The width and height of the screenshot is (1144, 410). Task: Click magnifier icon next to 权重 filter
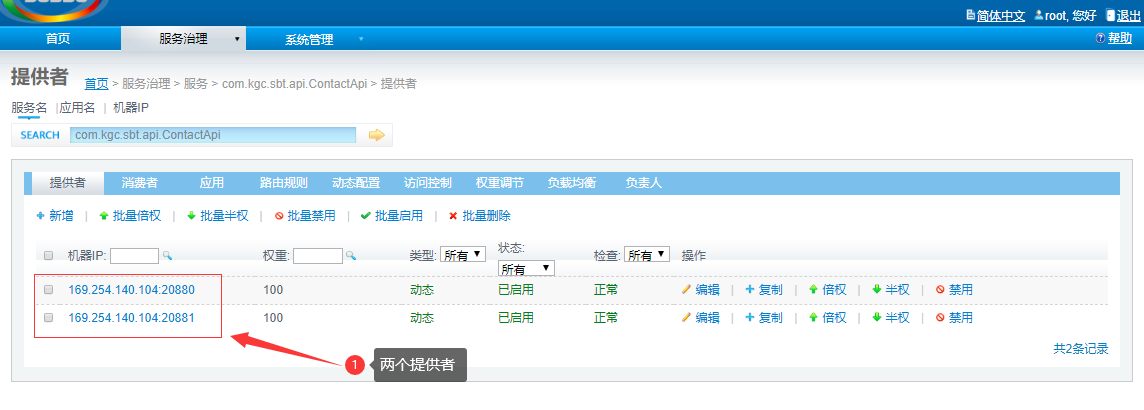point(350,255)
